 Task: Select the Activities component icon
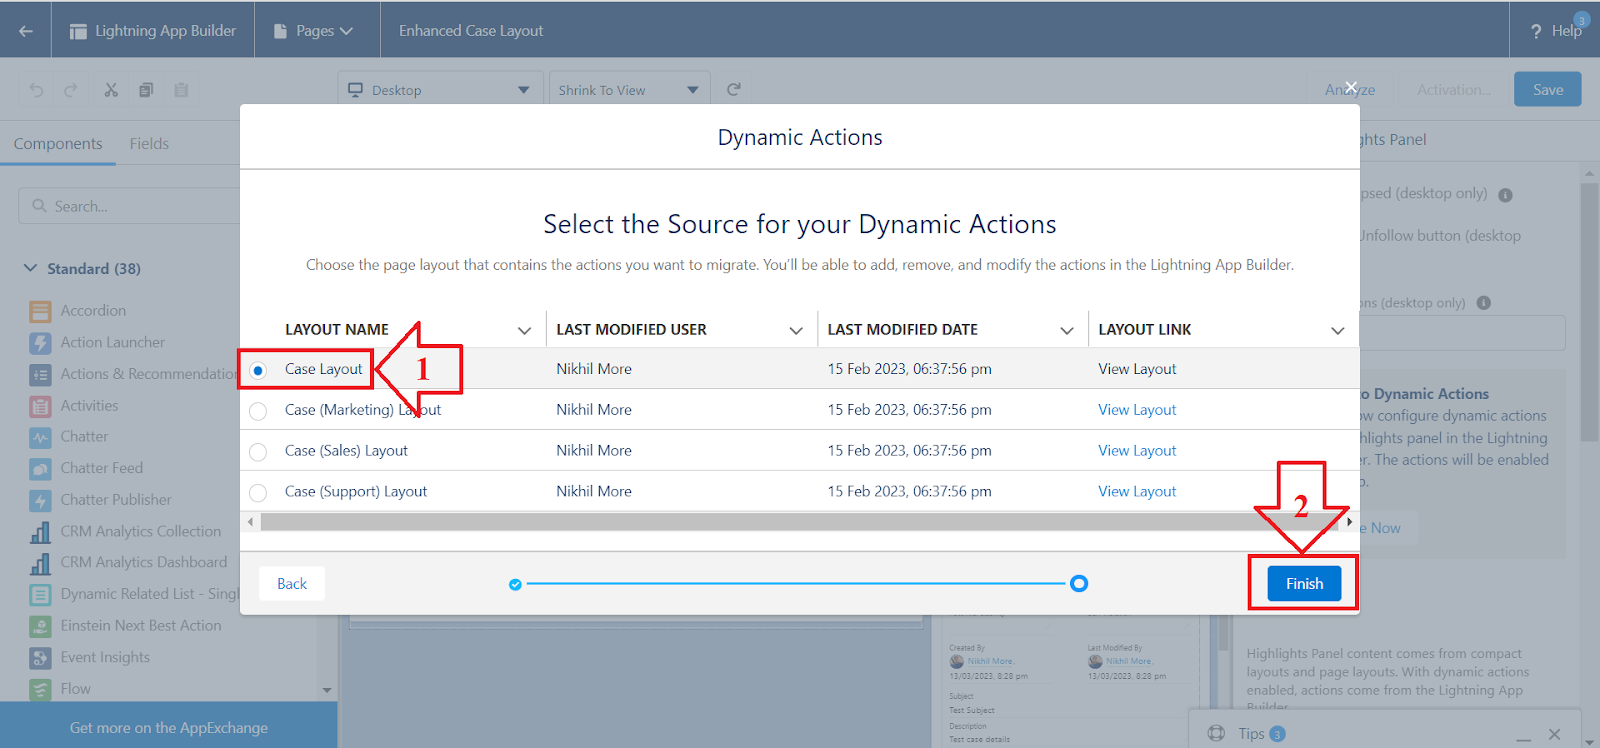40,406
